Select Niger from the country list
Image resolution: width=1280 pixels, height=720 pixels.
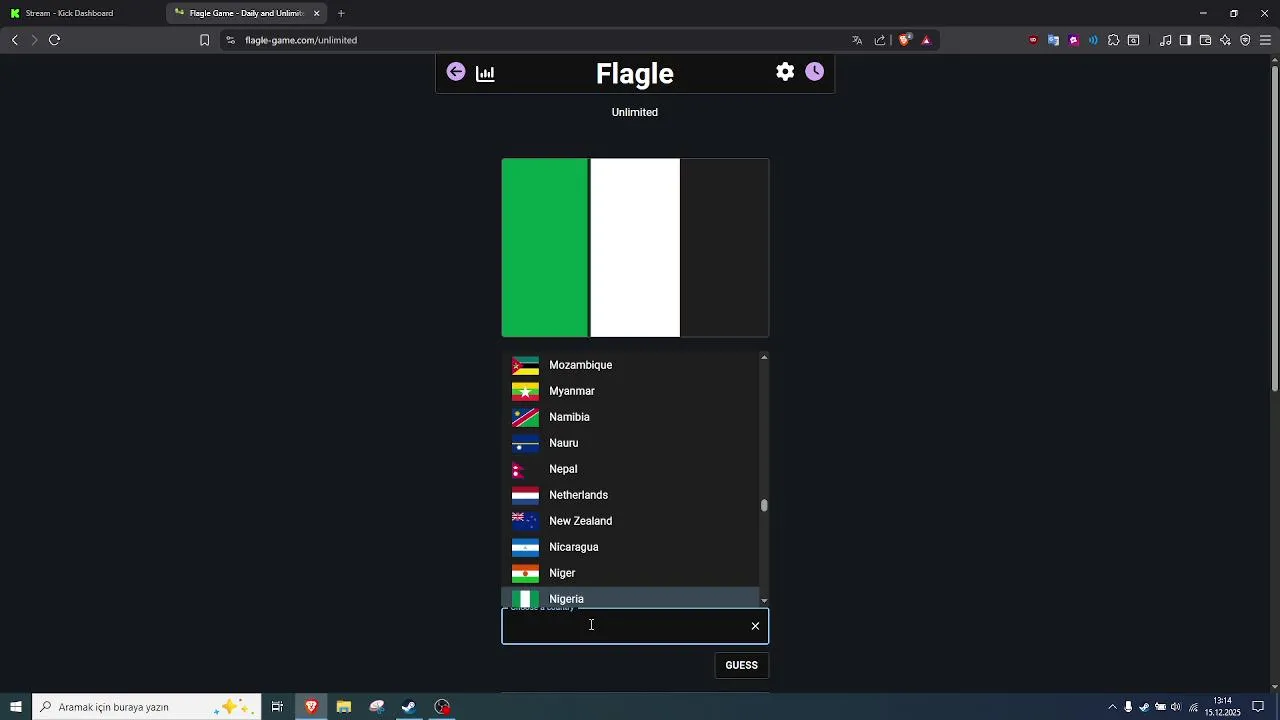coord(631,573)
